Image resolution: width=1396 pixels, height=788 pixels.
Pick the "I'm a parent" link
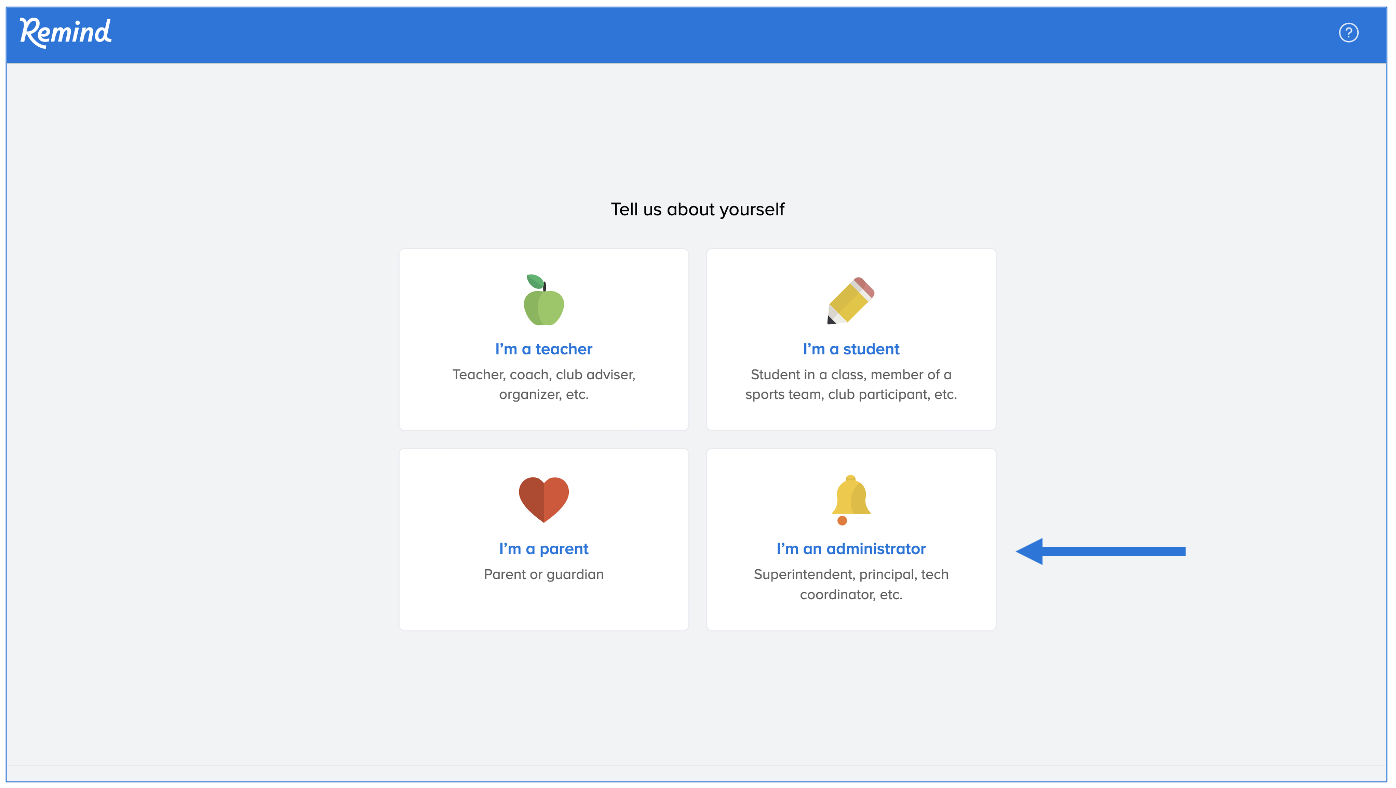tap(544, 549)
